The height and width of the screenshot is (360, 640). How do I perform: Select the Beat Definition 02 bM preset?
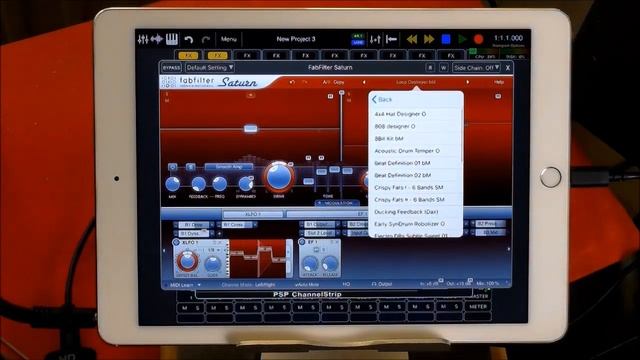(416, 175)
